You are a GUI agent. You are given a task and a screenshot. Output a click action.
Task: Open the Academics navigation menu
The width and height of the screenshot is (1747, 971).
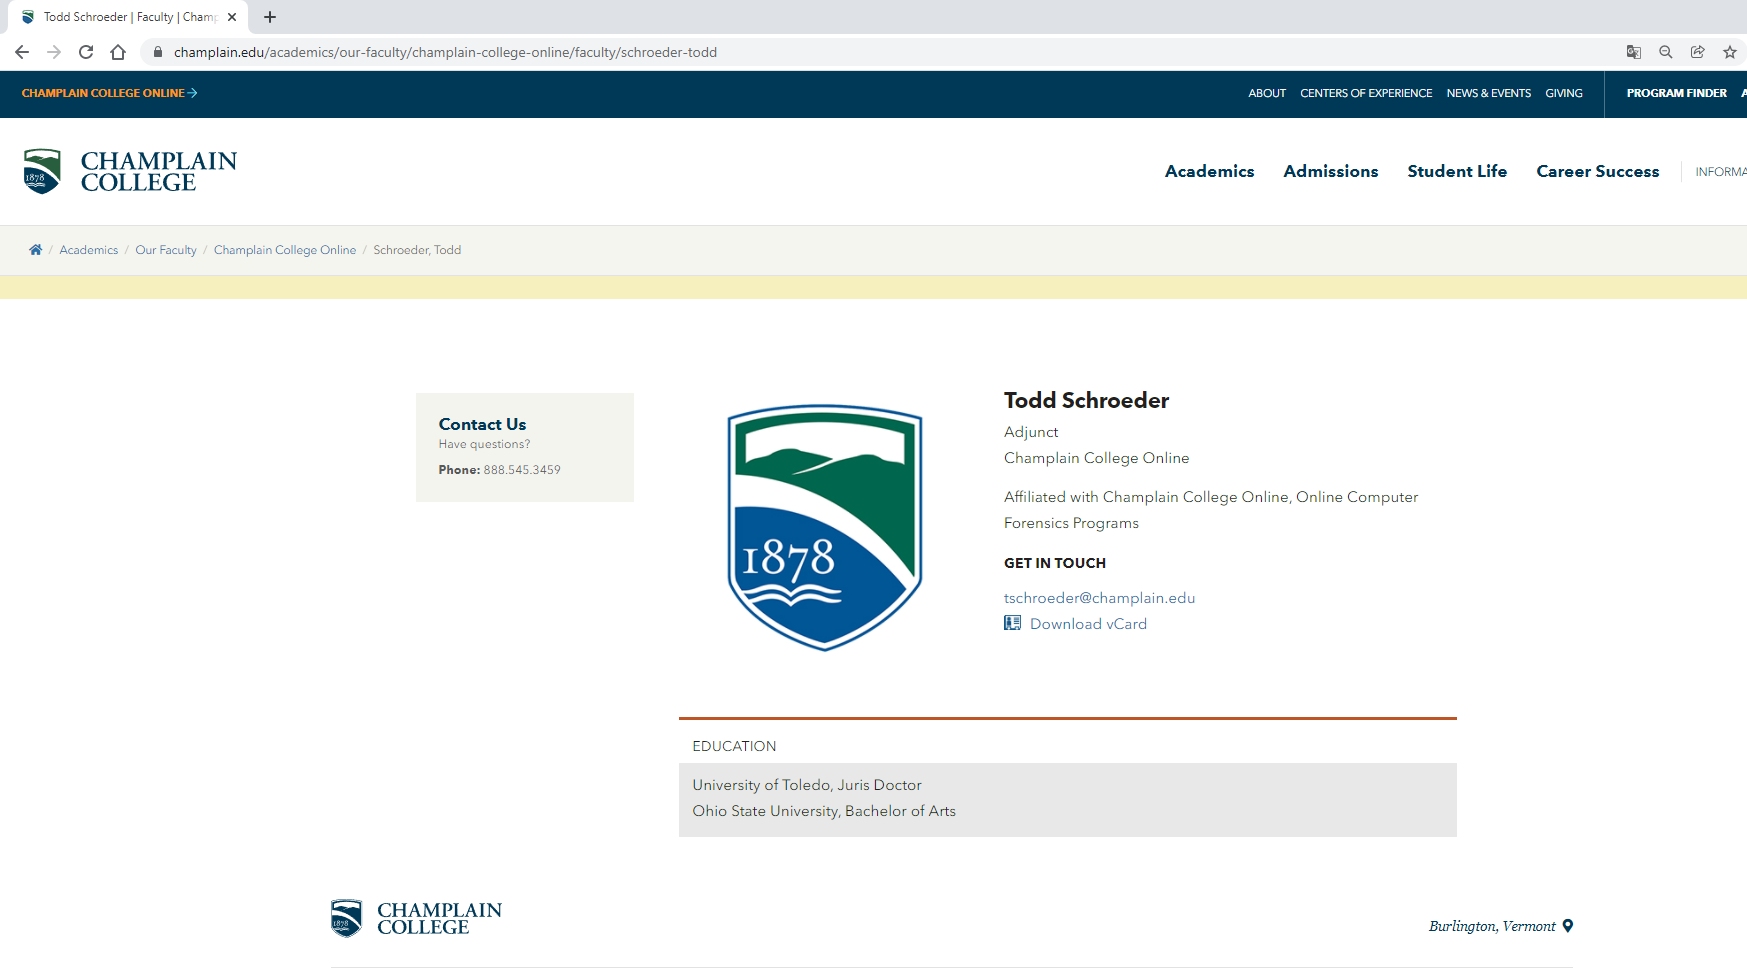pyautogui.click(x=1209, y=171)
